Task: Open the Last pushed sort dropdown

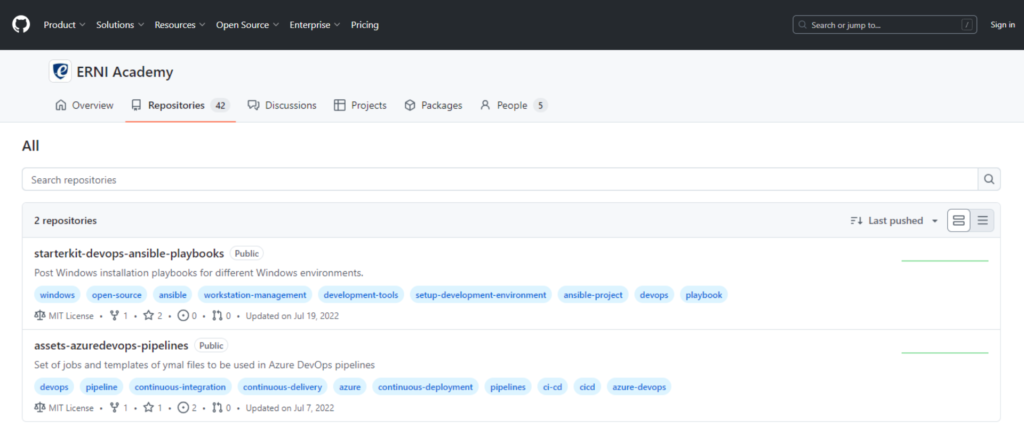Action: (894, 221)
